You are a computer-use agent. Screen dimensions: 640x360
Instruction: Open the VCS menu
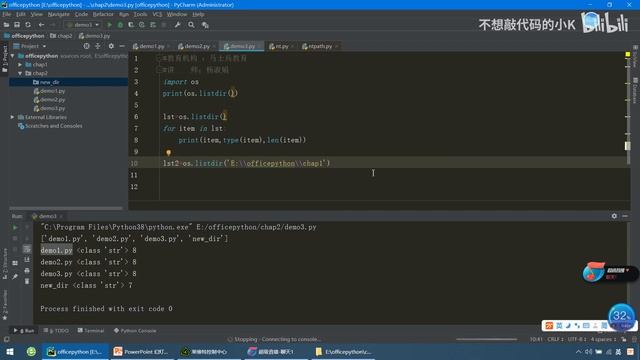(157, 14)
